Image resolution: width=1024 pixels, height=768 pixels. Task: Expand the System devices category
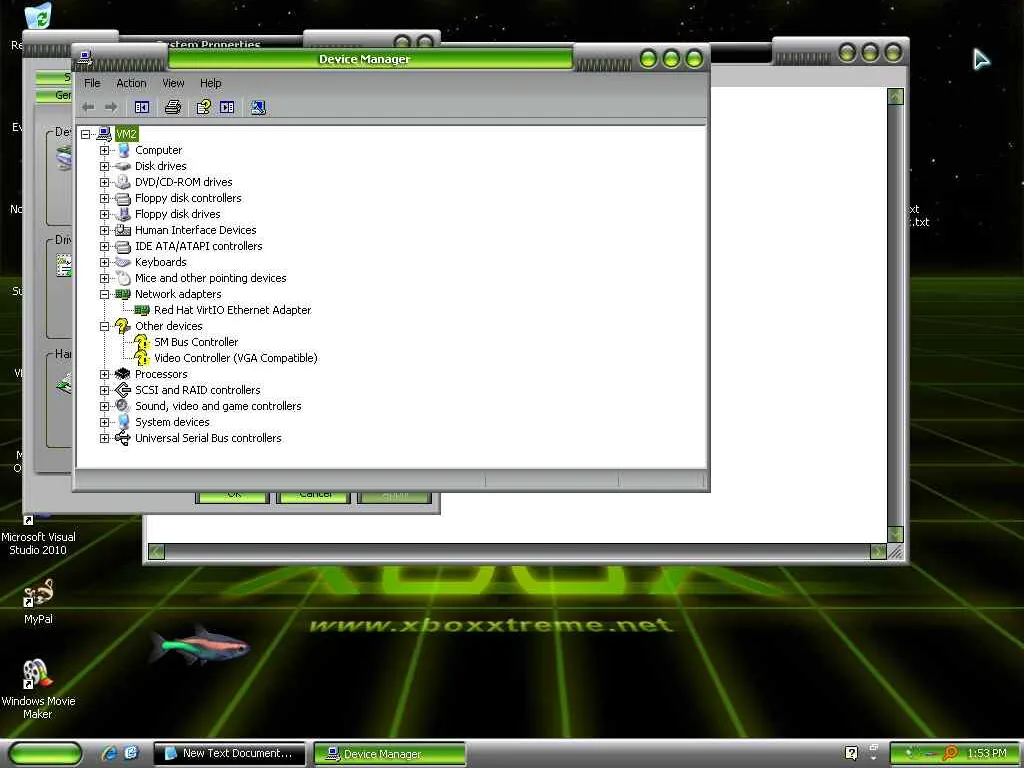(x=104, y=423)
